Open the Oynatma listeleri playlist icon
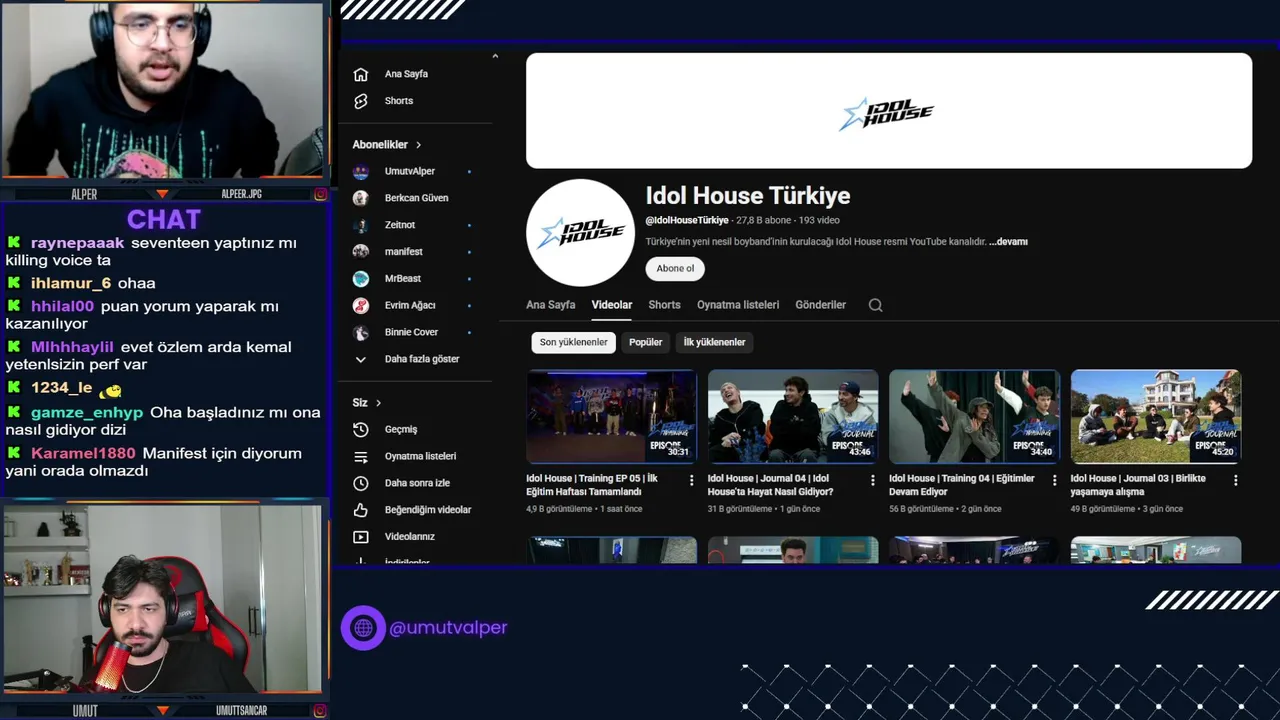 [361, 456]
